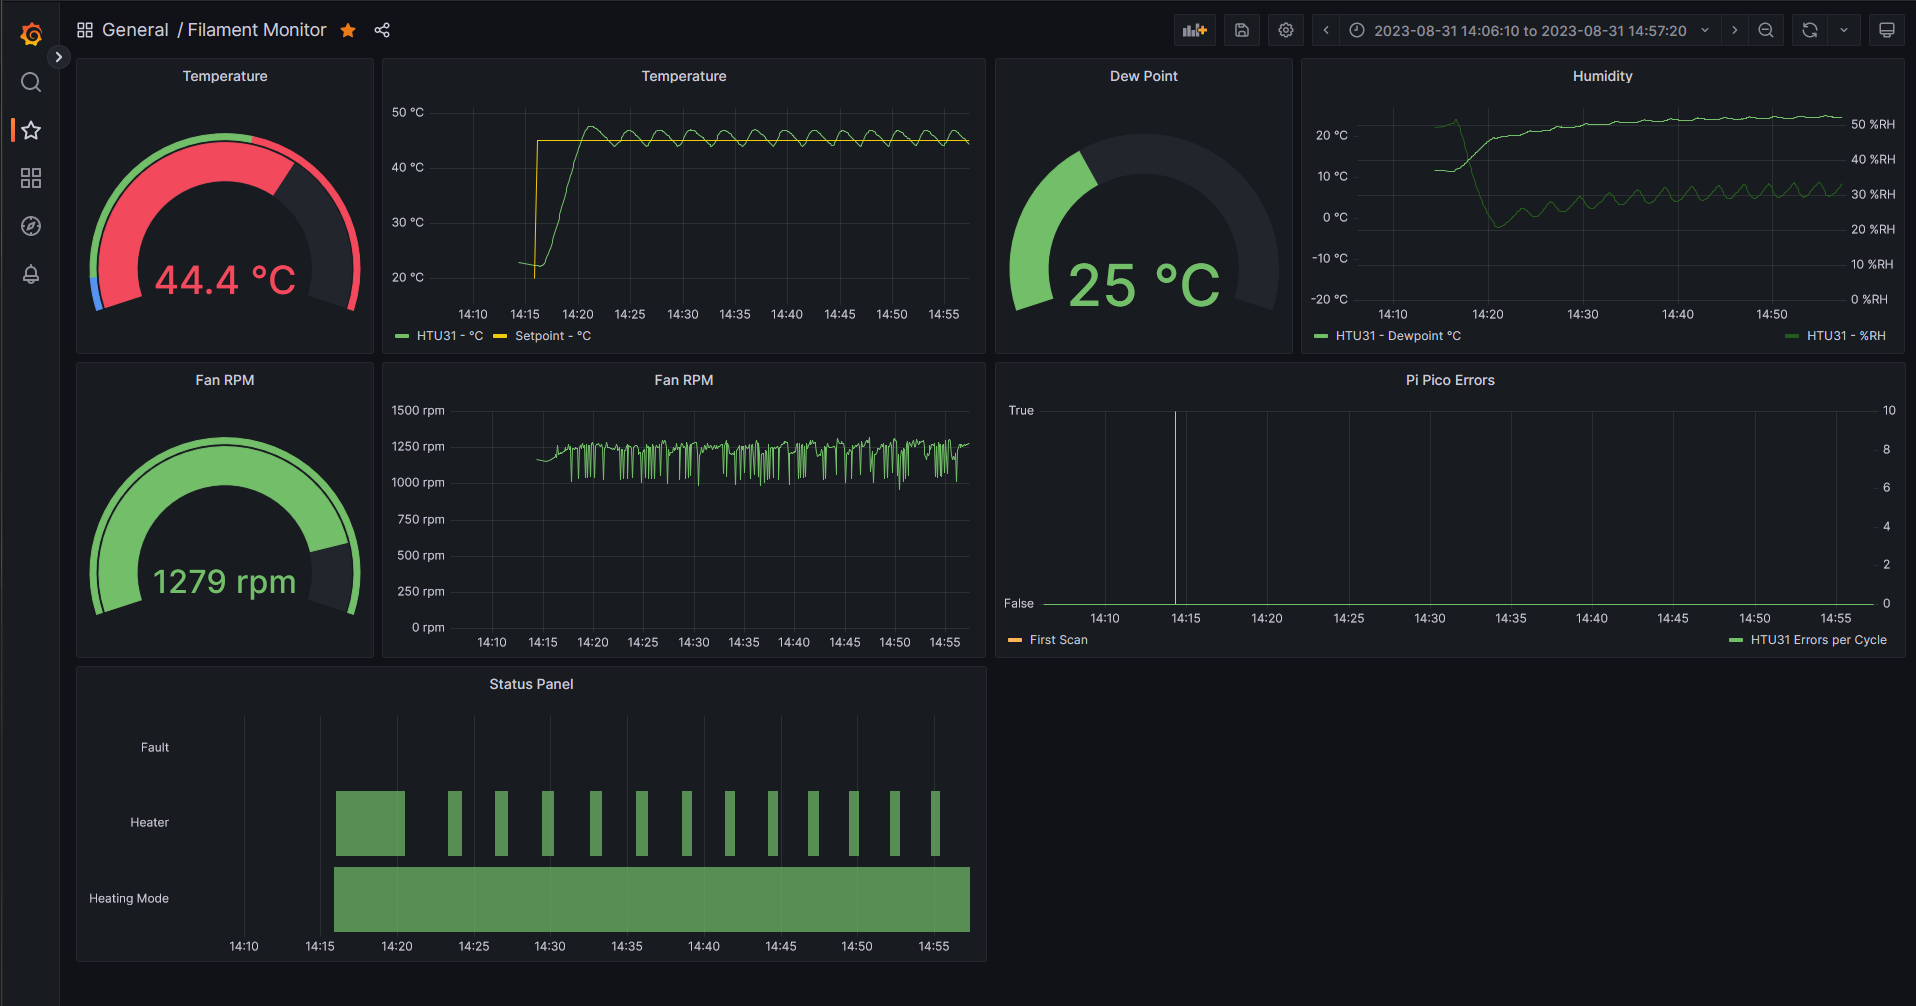Open the refresh interval dropdown
The image size is (1916, 1006).
[x=1844, y=30]
